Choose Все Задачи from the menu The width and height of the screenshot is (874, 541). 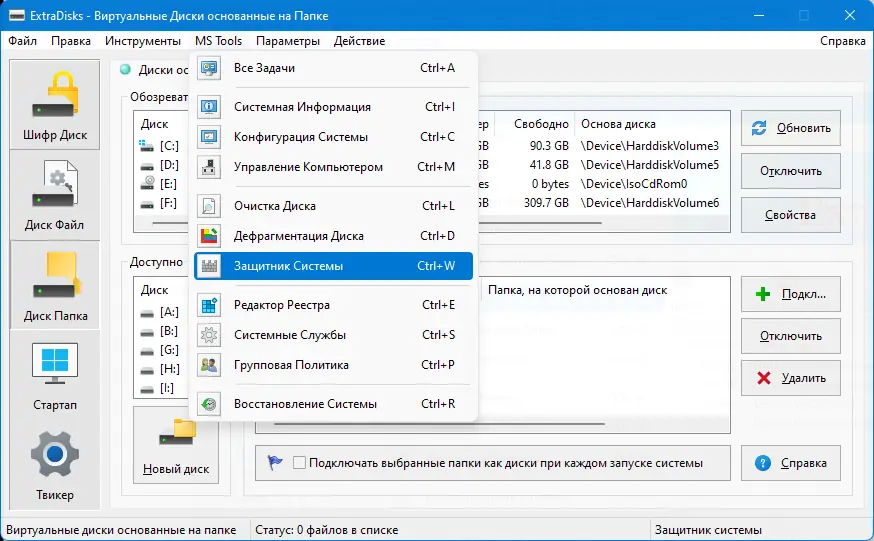[x=333, y=68]
